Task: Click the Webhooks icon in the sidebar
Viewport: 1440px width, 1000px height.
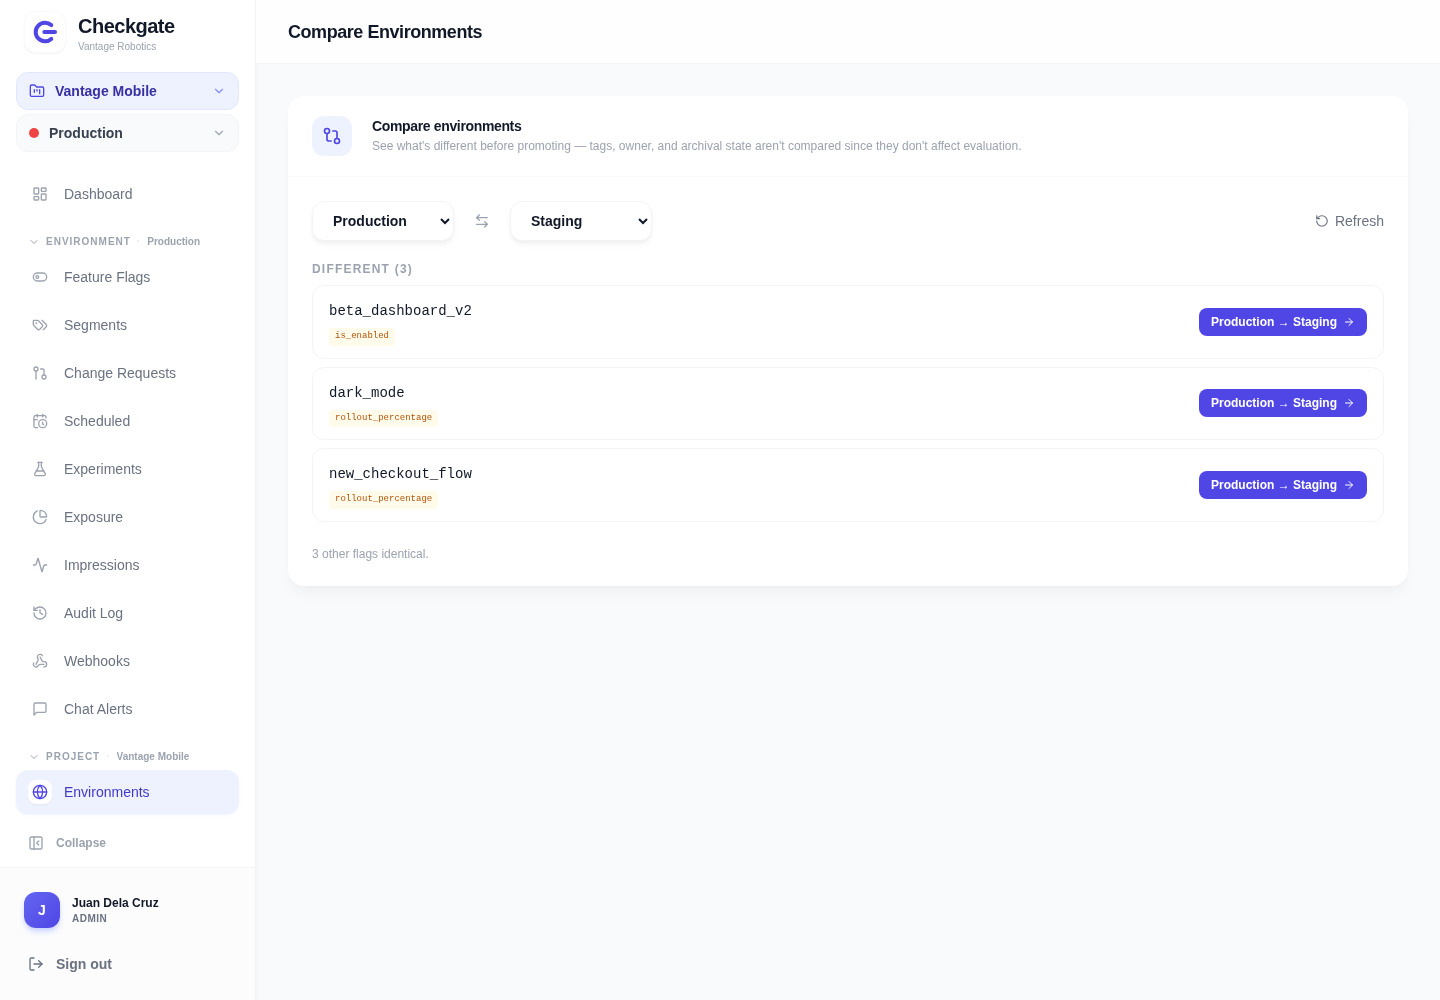Action: (x=40, y=661)
